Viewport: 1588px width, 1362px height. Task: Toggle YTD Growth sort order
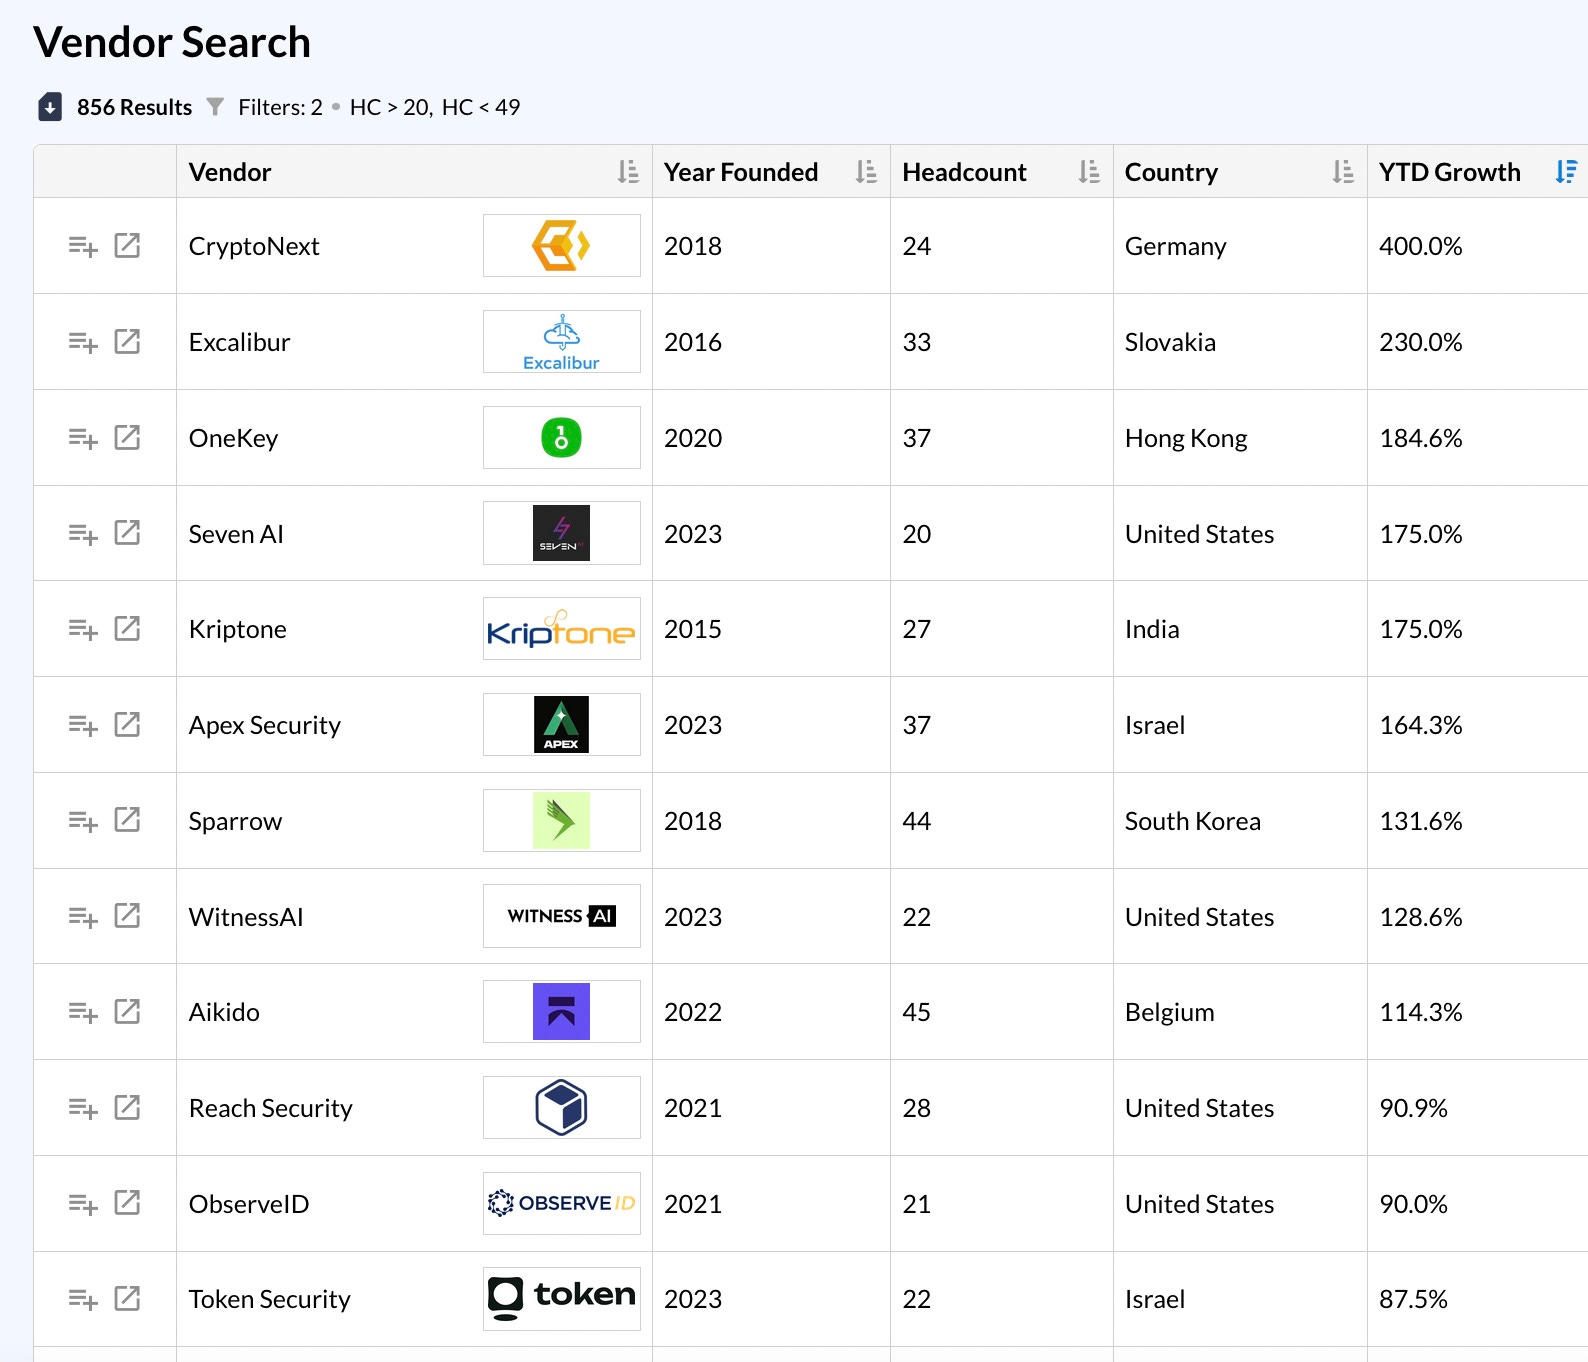[1566, 172]
